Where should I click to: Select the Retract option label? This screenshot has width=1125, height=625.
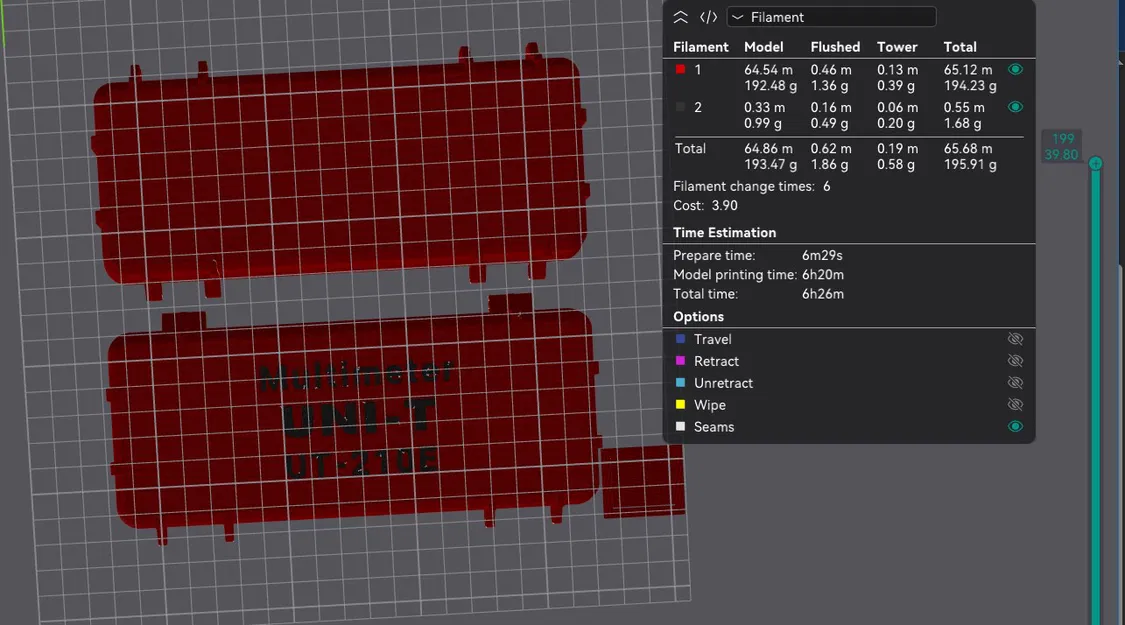point(716,361)
